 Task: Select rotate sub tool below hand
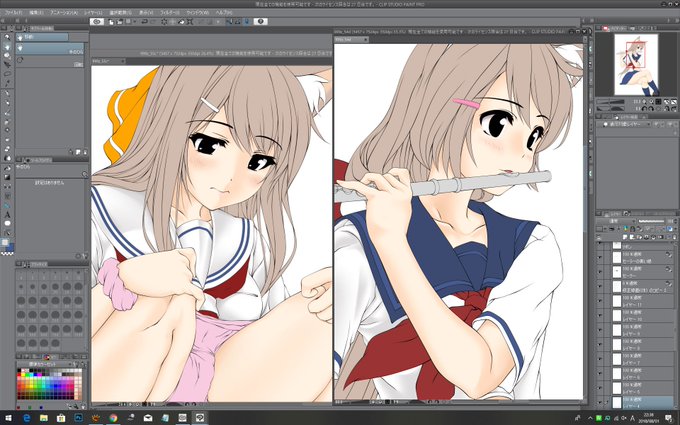click(x=50, y=62)
